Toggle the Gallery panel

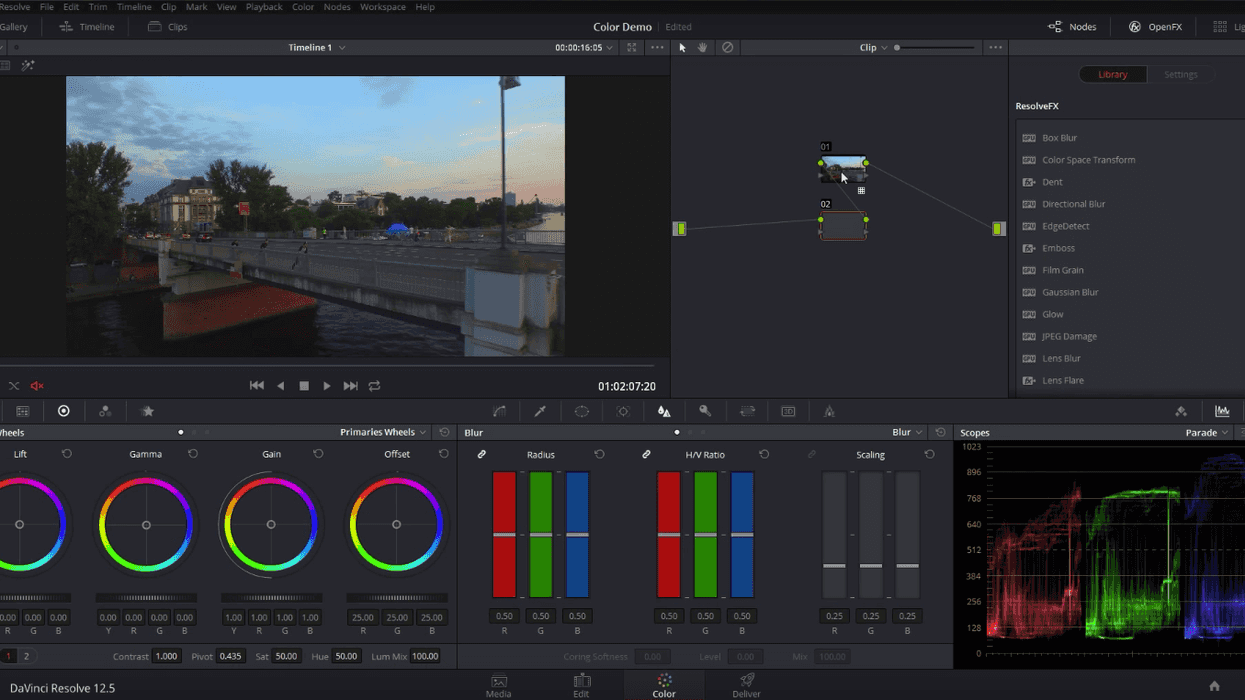(x=14, y=27)
